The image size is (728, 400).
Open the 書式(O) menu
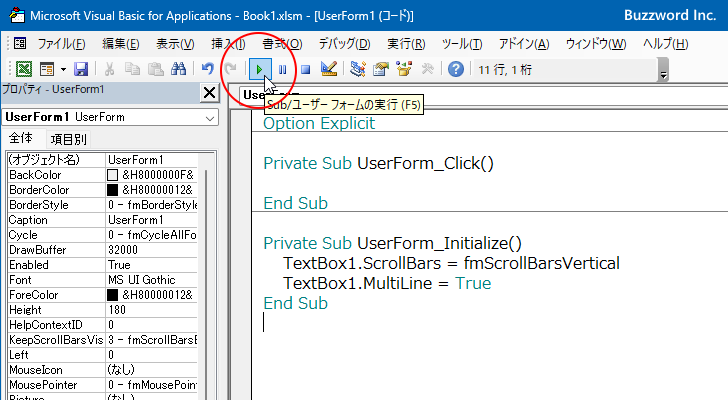[282, 44]
